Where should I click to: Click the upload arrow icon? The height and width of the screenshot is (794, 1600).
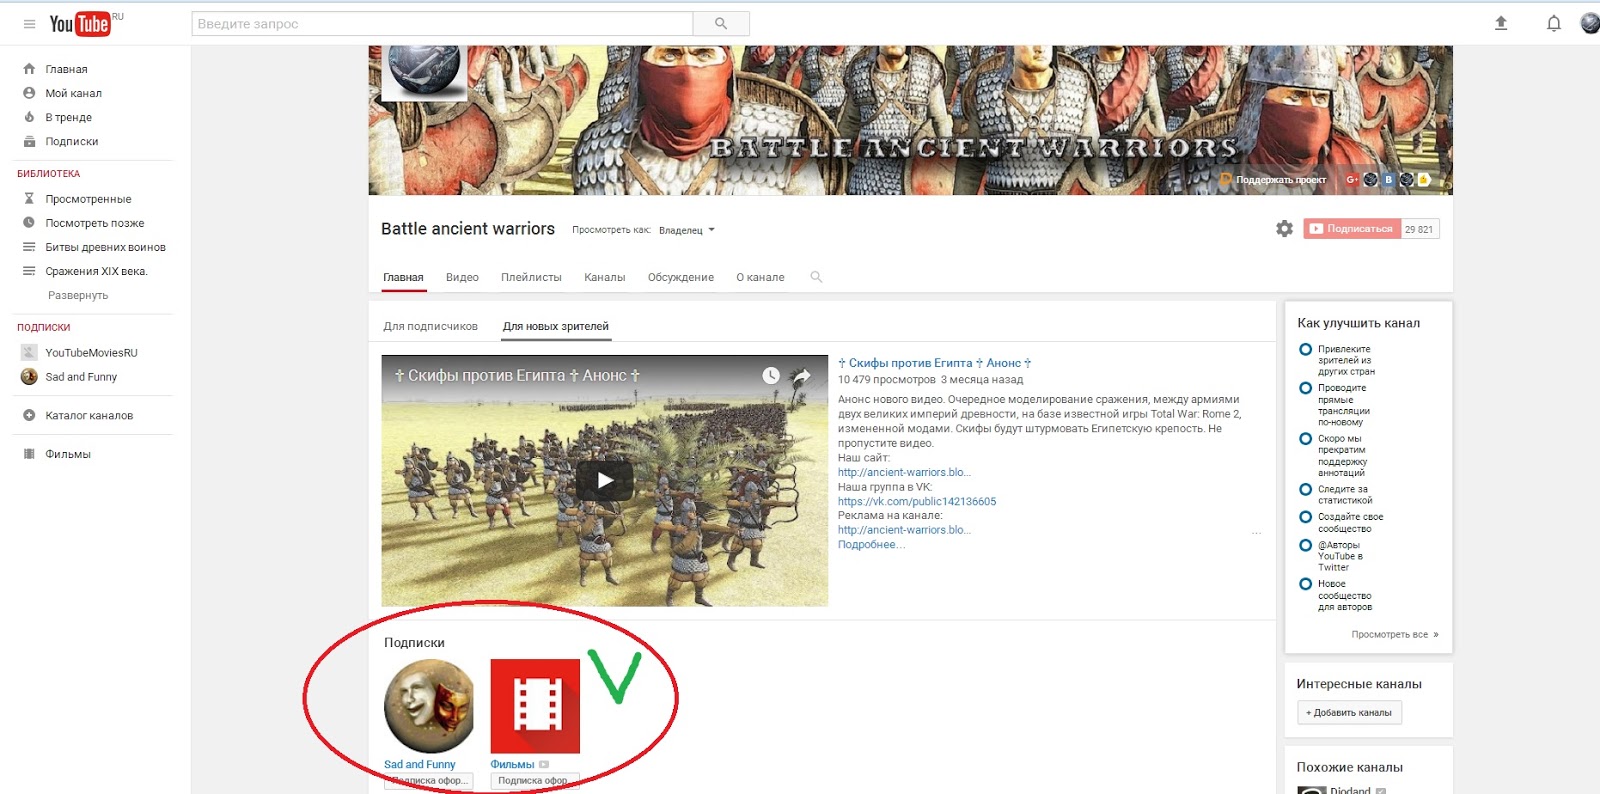(x=1501, y=23)
